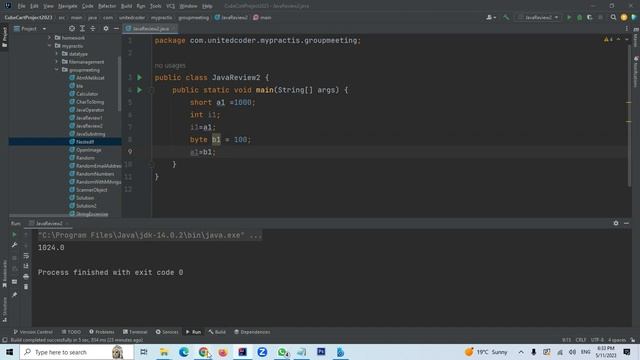Open JavaReview2 run configuration dropdown

(539, 18)
